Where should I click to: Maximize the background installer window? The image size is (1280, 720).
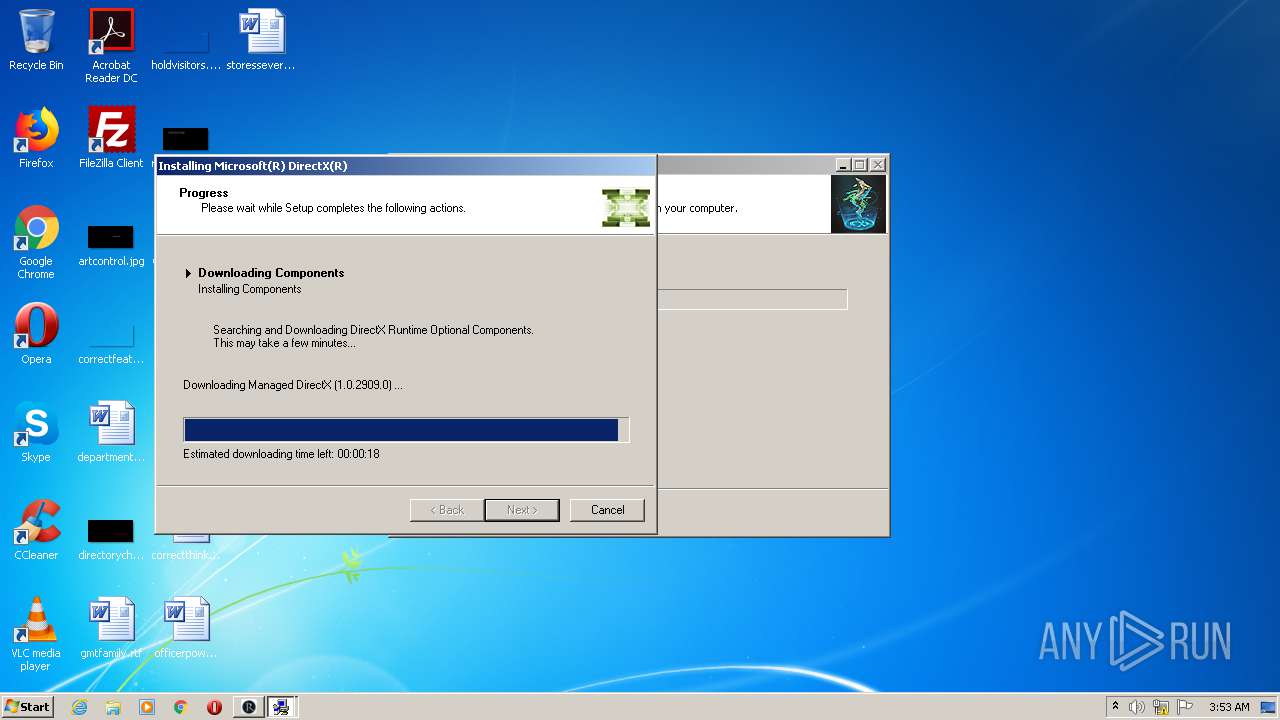[859, 165]
